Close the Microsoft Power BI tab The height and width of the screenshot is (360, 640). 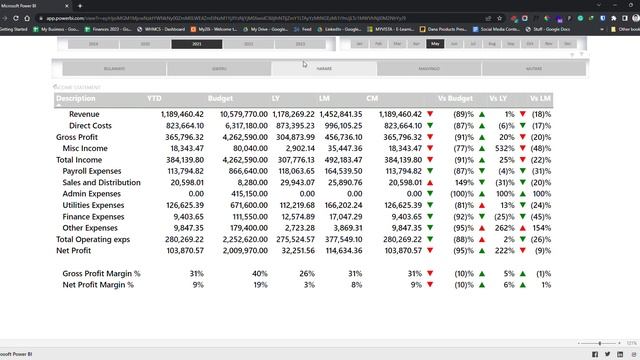click(67, 6)
